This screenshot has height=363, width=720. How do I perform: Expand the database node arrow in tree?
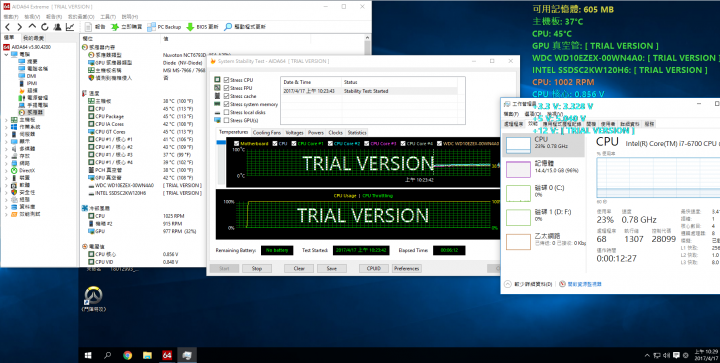[x=6, y=207]
